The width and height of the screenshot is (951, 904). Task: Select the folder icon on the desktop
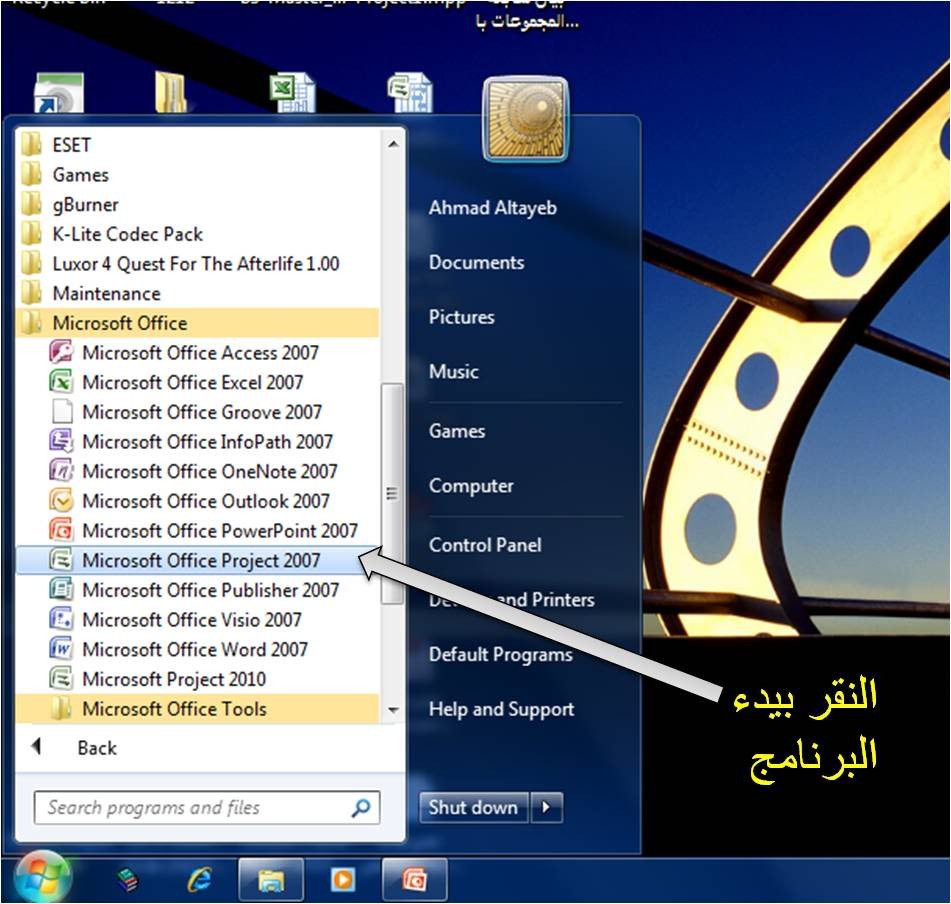pyautogui.click(x=171, y=92)
